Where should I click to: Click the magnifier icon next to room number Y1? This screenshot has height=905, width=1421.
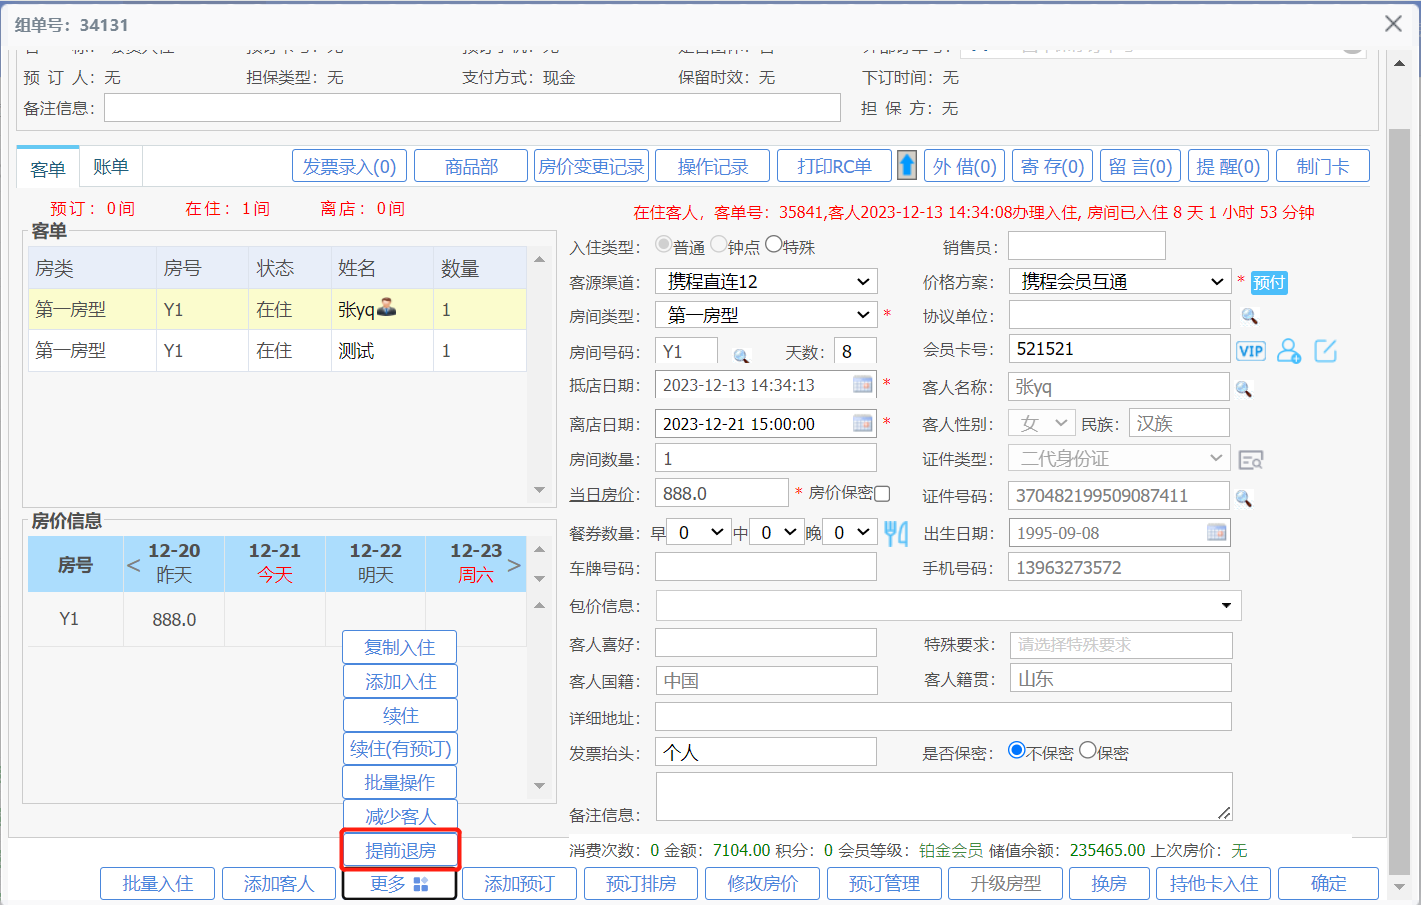coord(741,355)
